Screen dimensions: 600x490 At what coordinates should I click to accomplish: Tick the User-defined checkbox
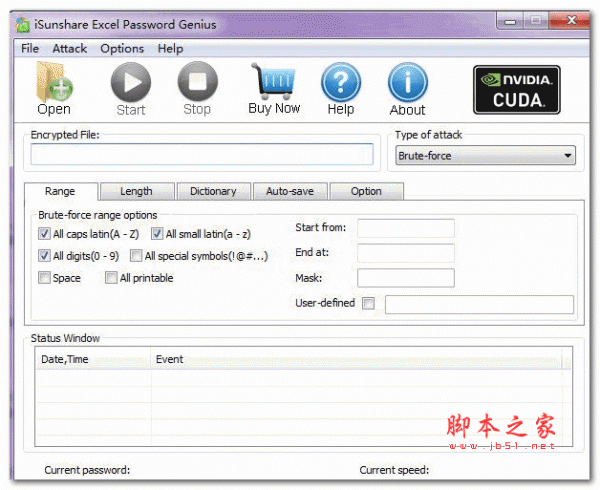pyautogui.click(x=369, y=303)
